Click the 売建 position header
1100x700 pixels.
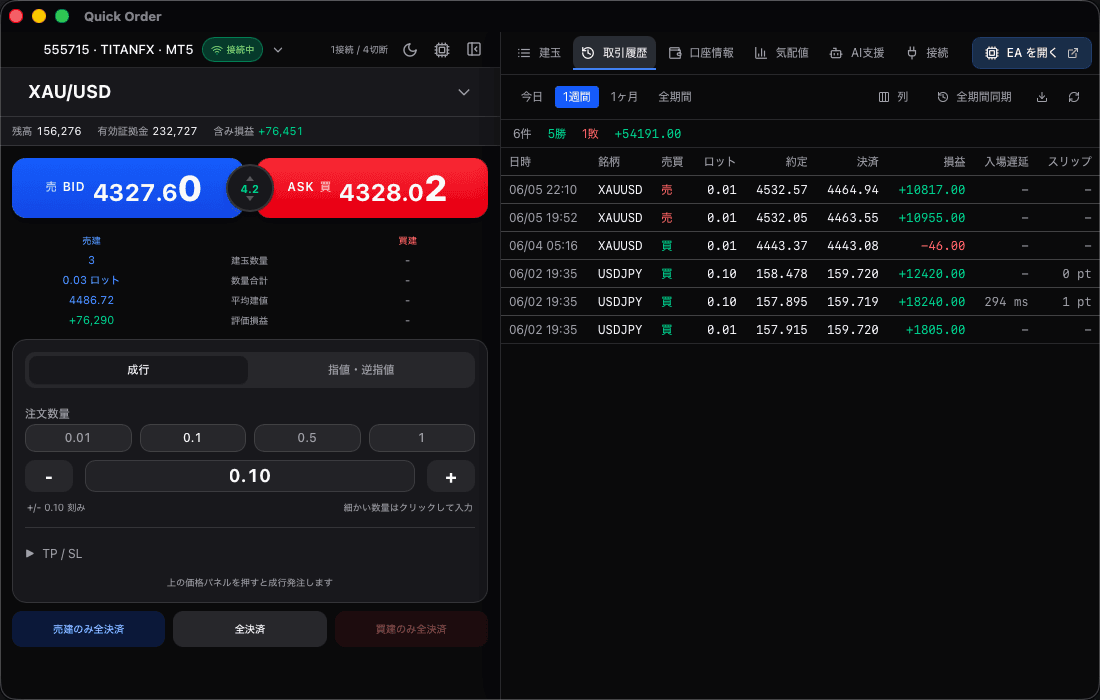click(91, 241)
